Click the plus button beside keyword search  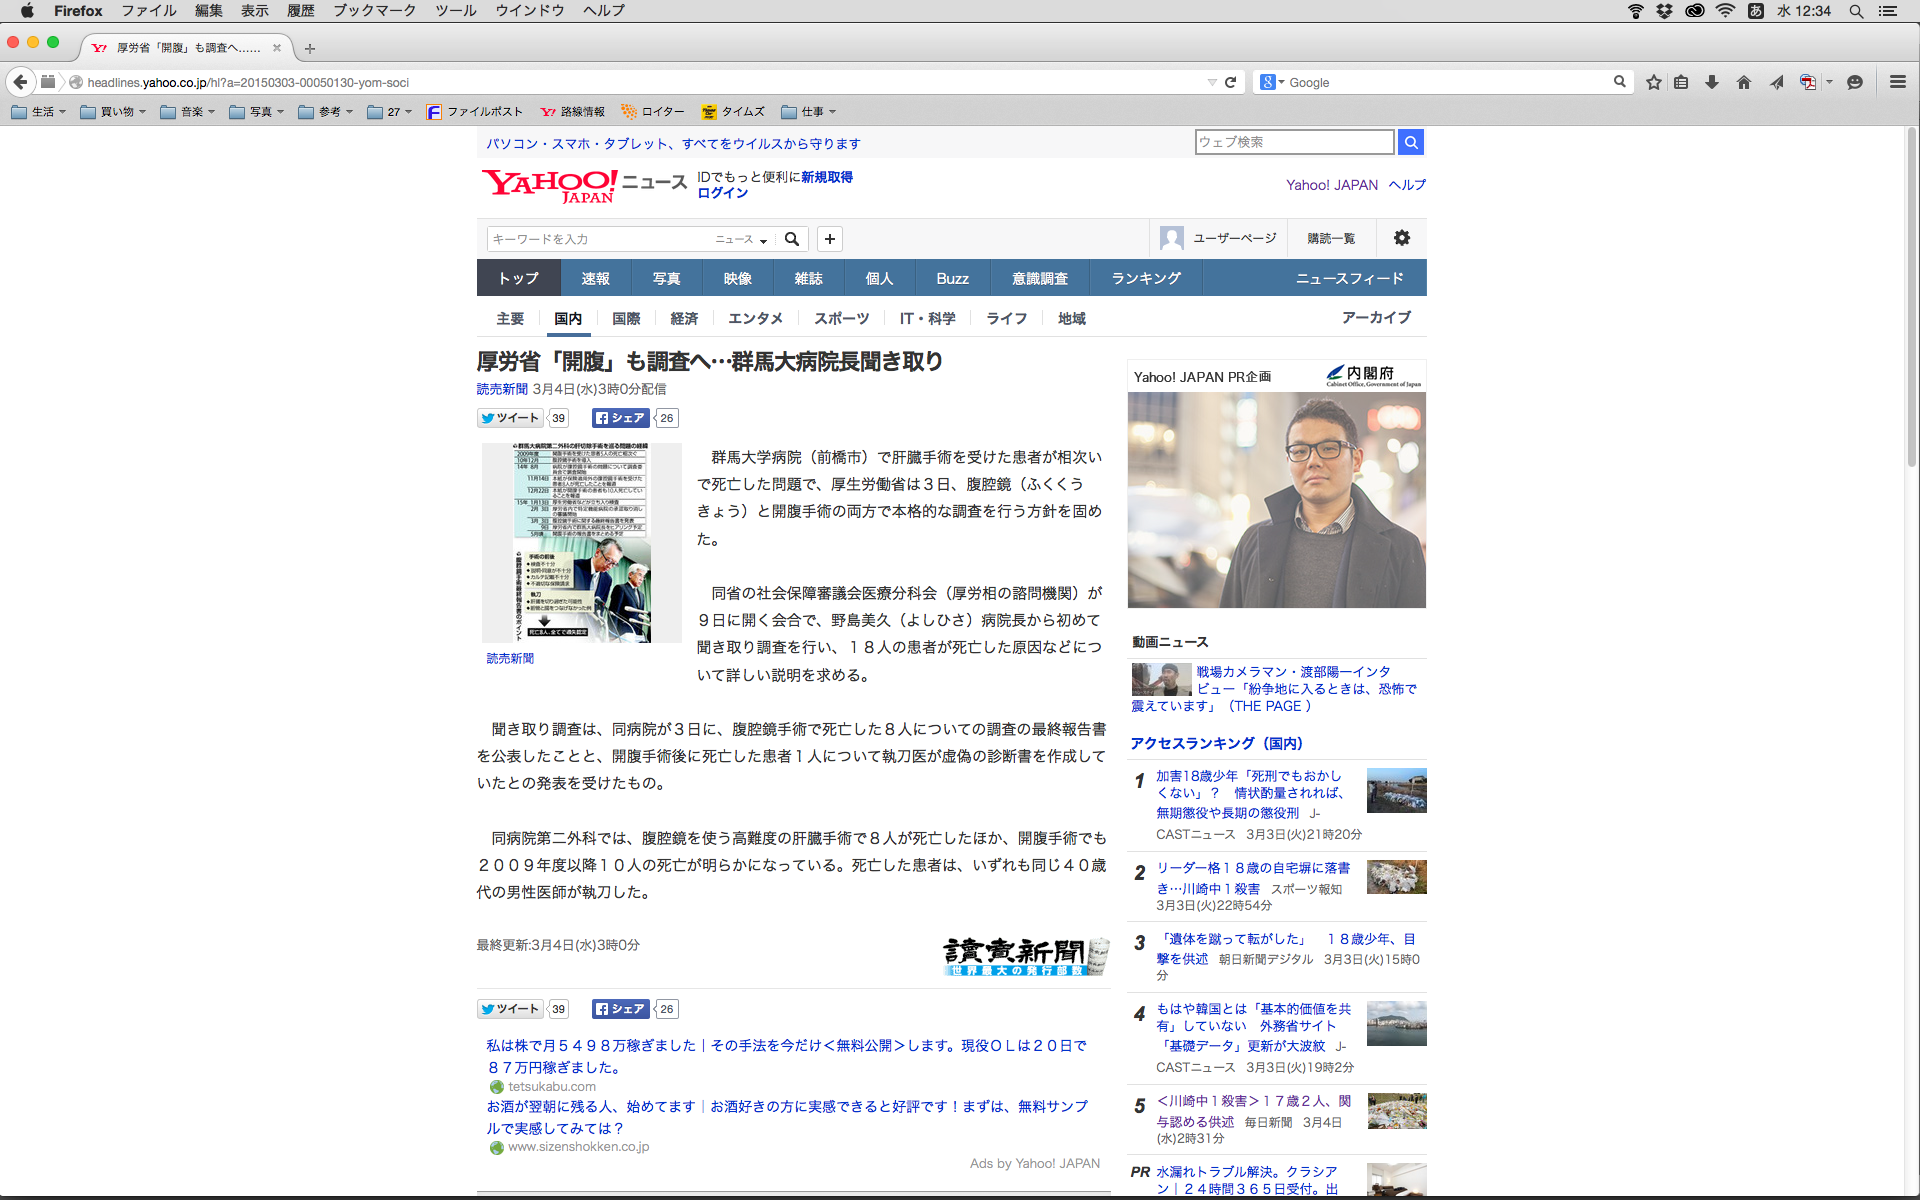[830, 239]
